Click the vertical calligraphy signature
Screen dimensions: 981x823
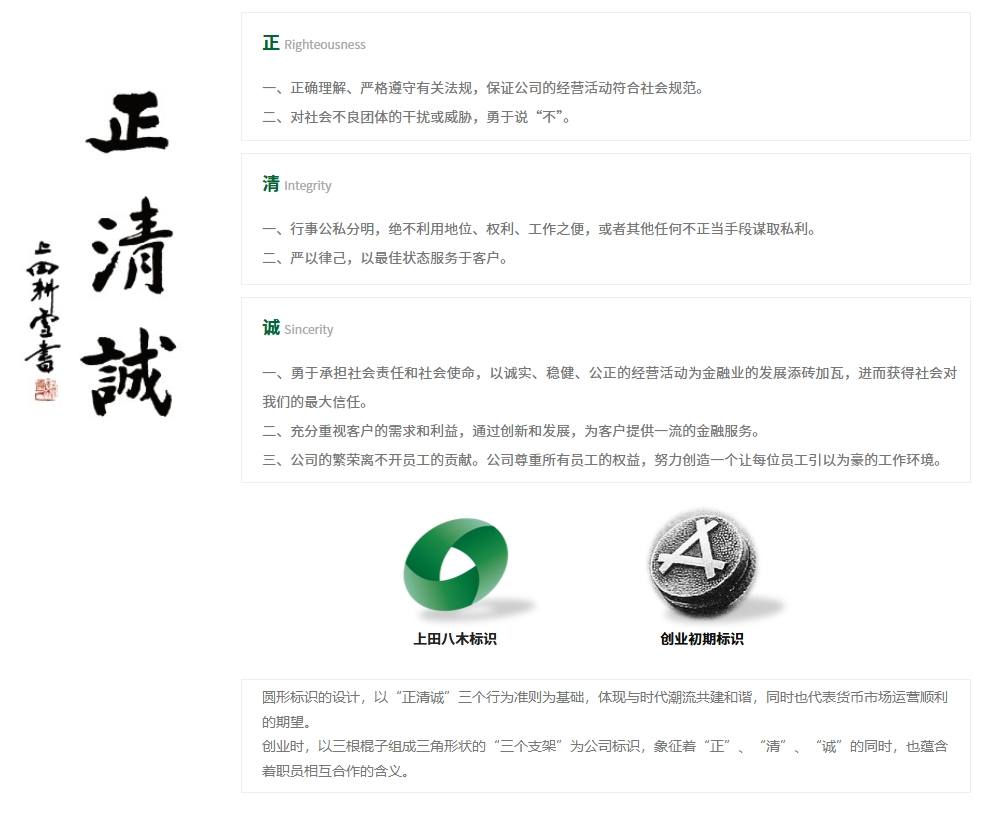click(44, 307)
